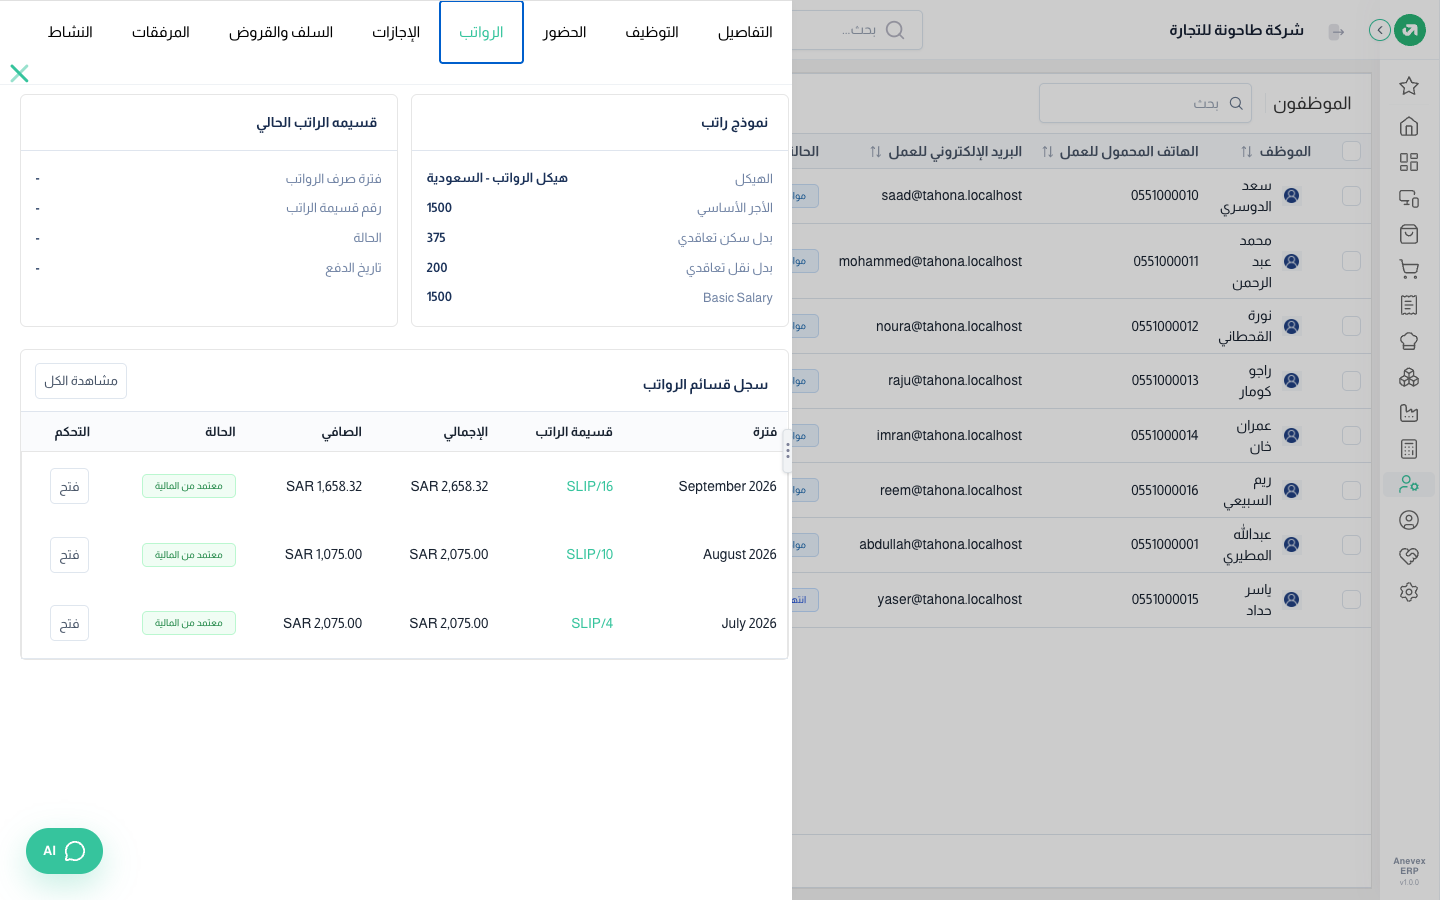
Task: Select the checkbox for سعد الدوسري
Action: pyautogui.click(x=1351, y=196)
